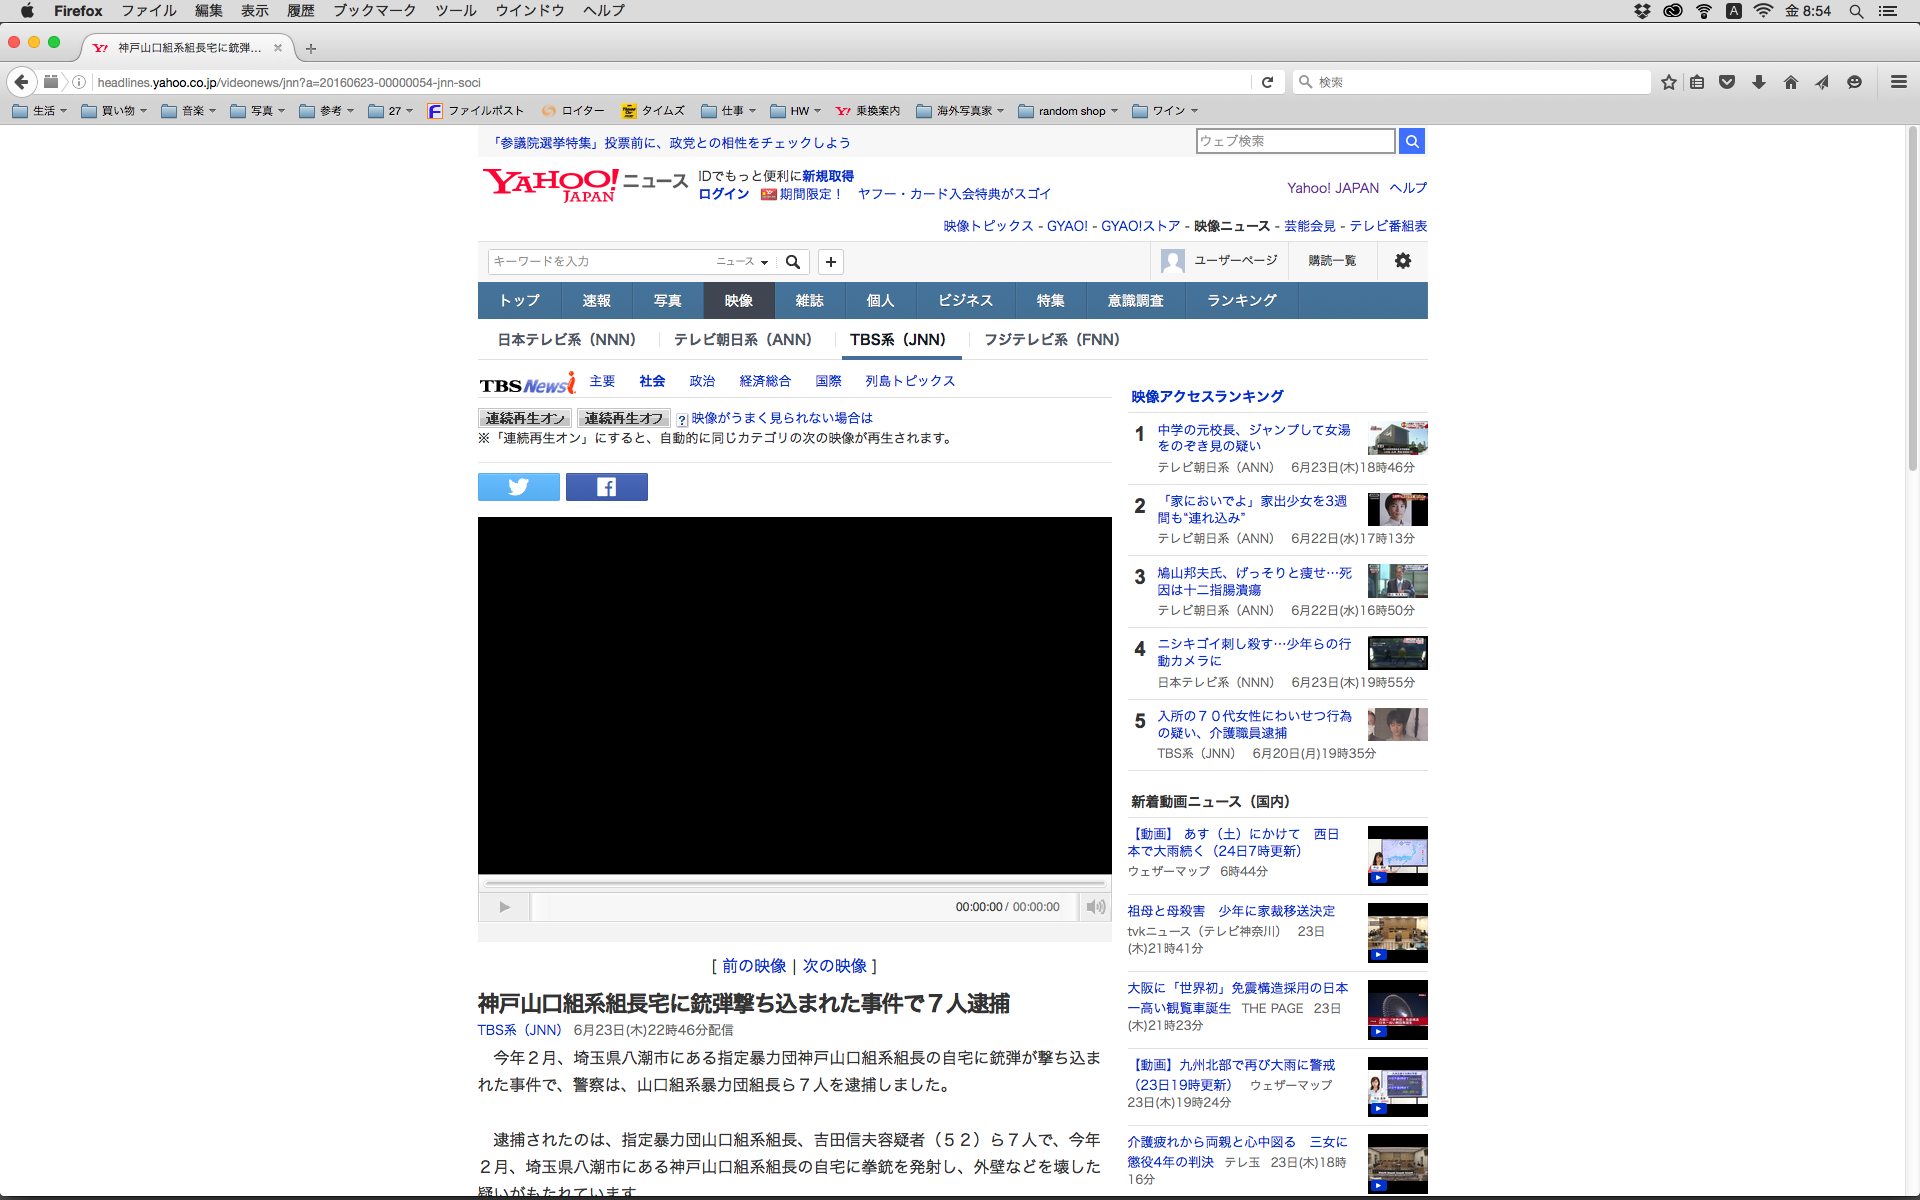
Task: Share the video on Facebook
Action: [606, 487]
